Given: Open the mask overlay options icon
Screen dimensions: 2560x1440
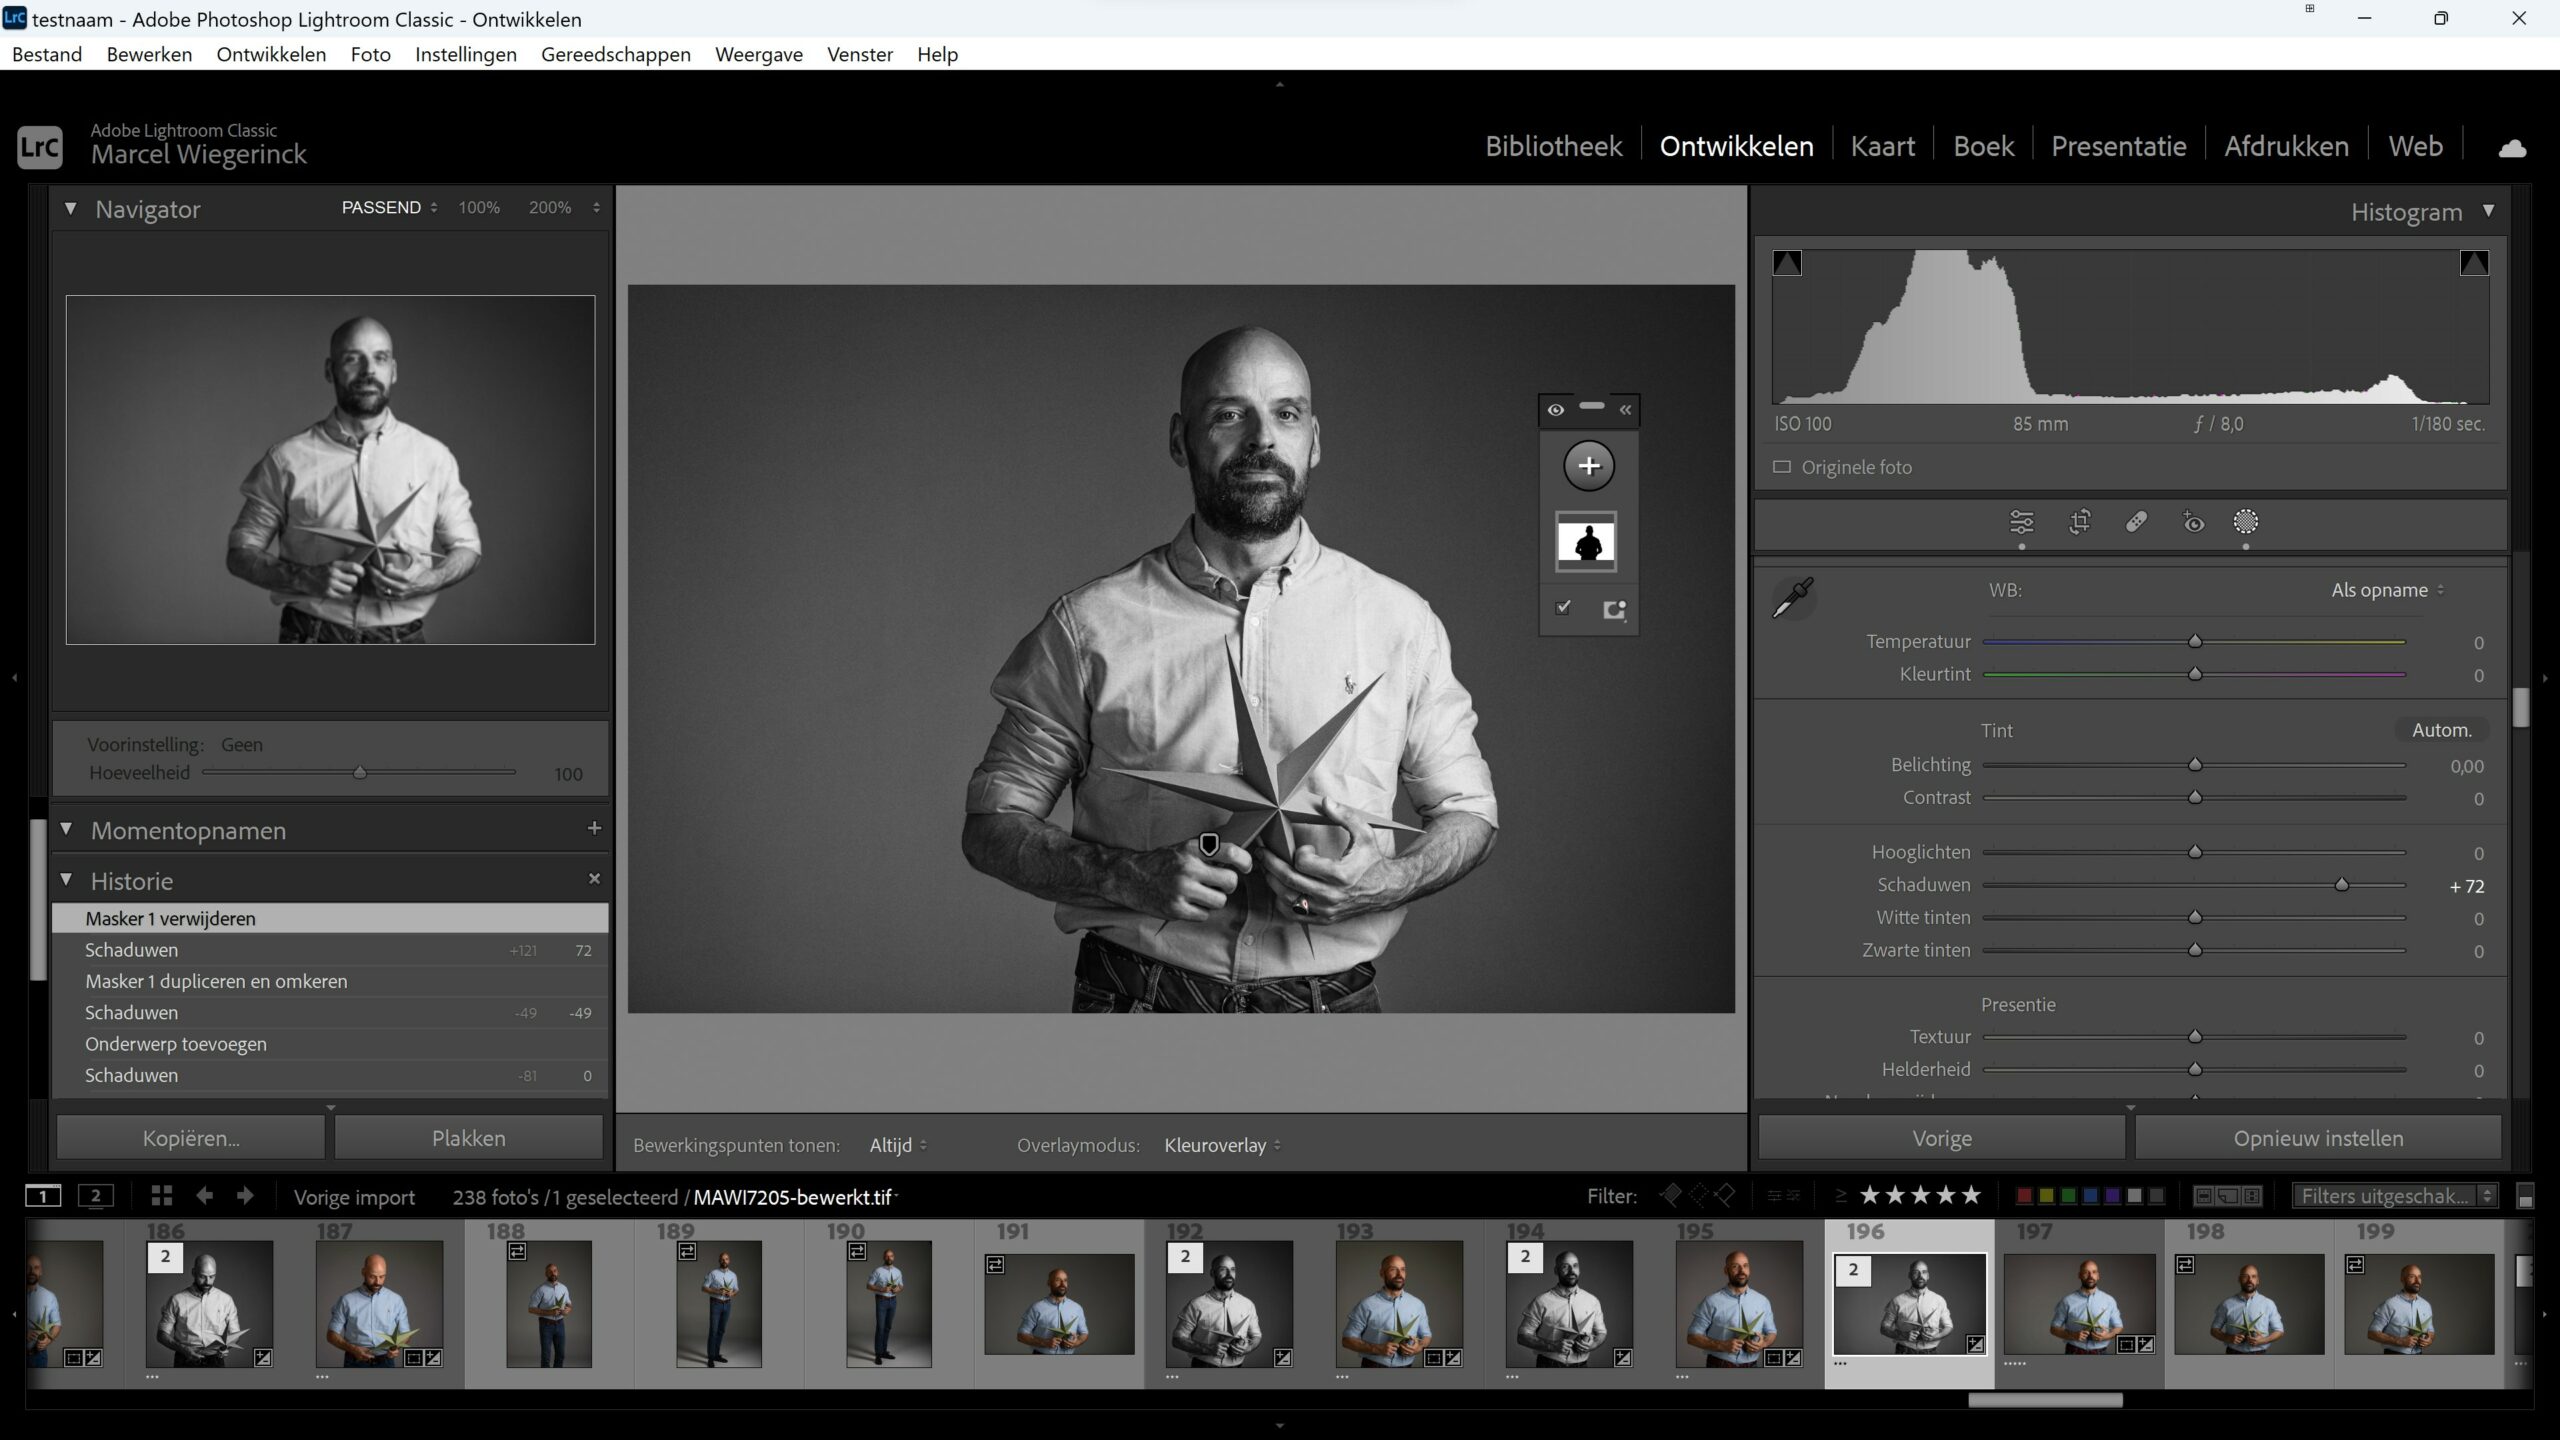Looking at the screenshot, I should [1614, 610].
